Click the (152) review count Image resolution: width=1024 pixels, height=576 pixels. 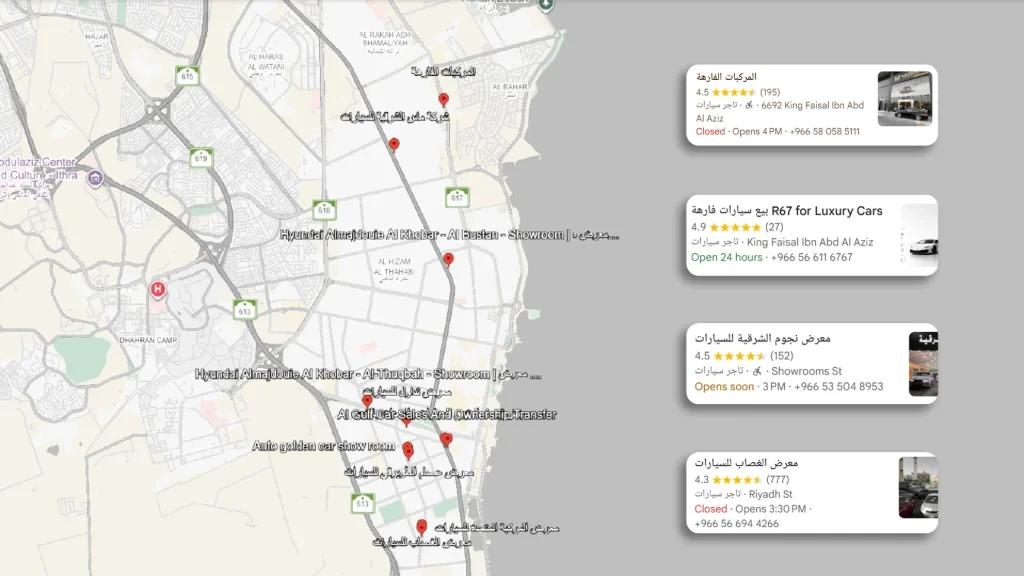(782, 356)
